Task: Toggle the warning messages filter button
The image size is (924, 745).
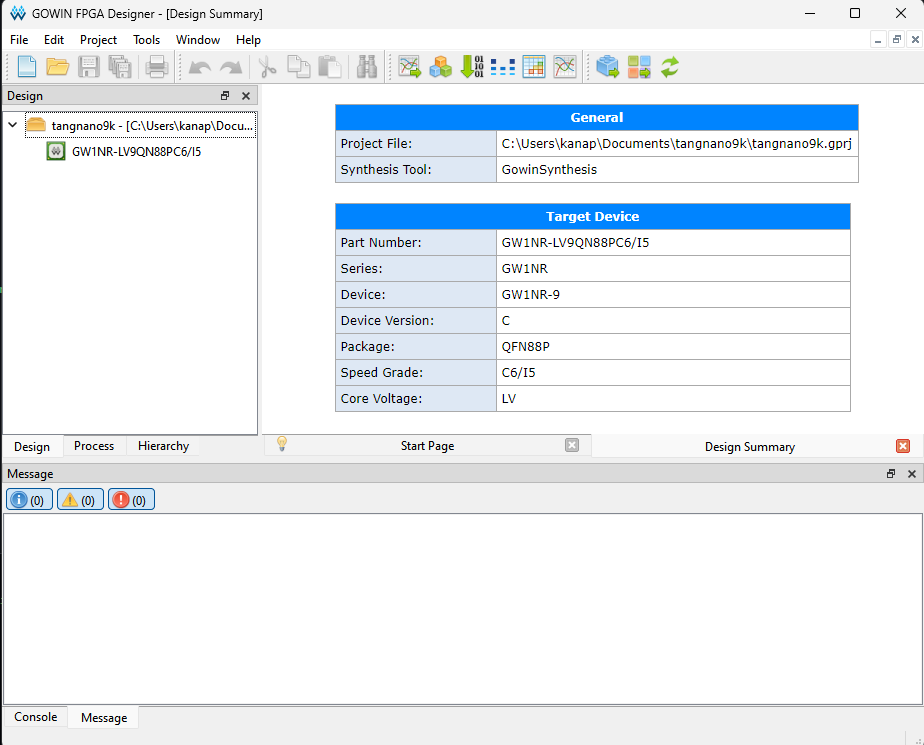Action: [x=80, y=500]
